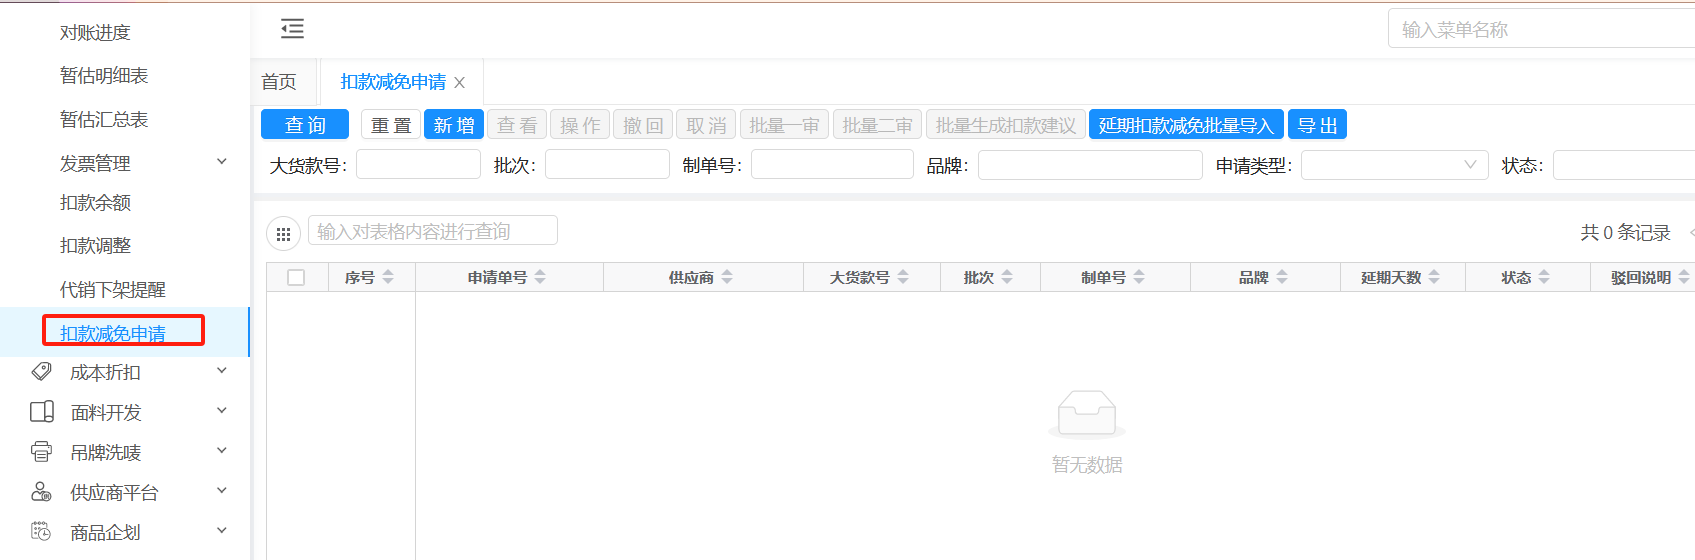Image resolution: width=1695 pixels, height=560 pixels.
Task: Open the 申请类型 dropdown
Action: (1394, 165)
